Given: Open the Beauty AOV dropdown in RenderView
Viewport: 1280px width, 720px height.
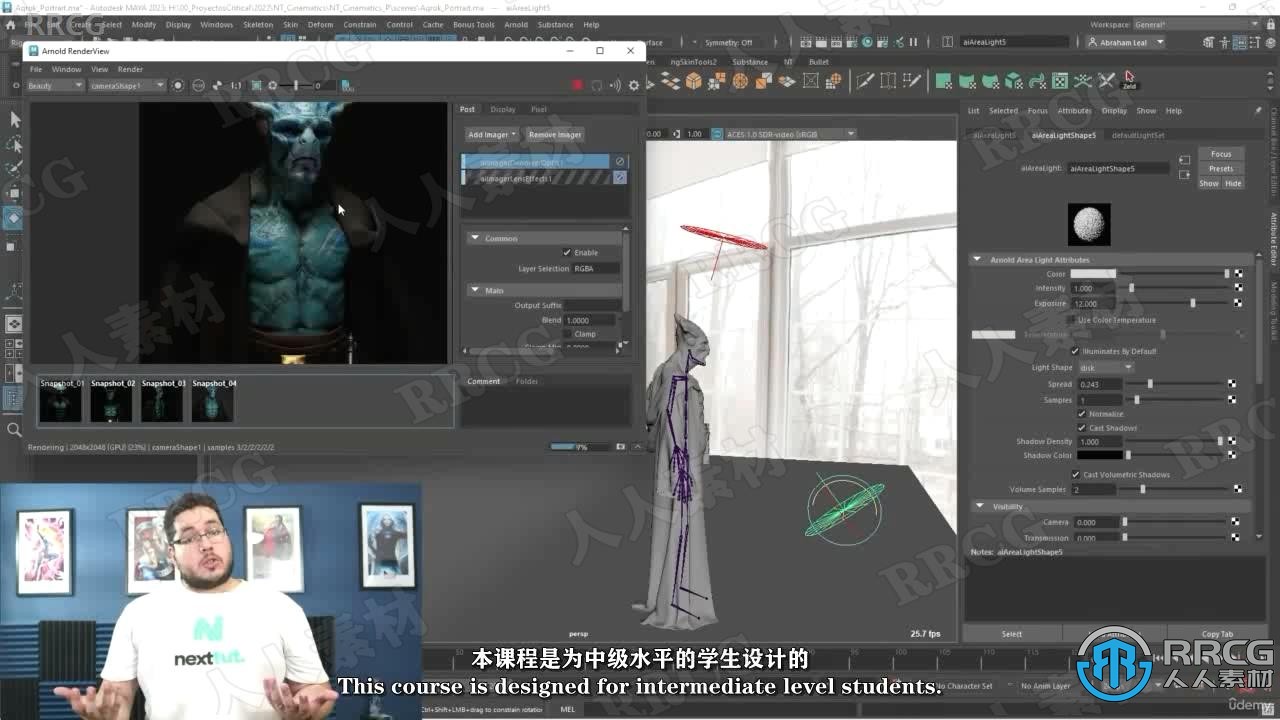Looking at the screenshot, I should 55,86.
